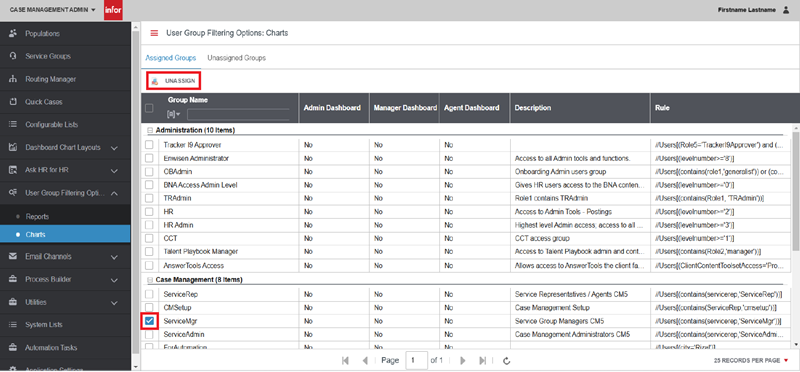Viewport: 800px width, 372px height.
Task: Collapse the Administration group
Action: (x=149, y=130)
